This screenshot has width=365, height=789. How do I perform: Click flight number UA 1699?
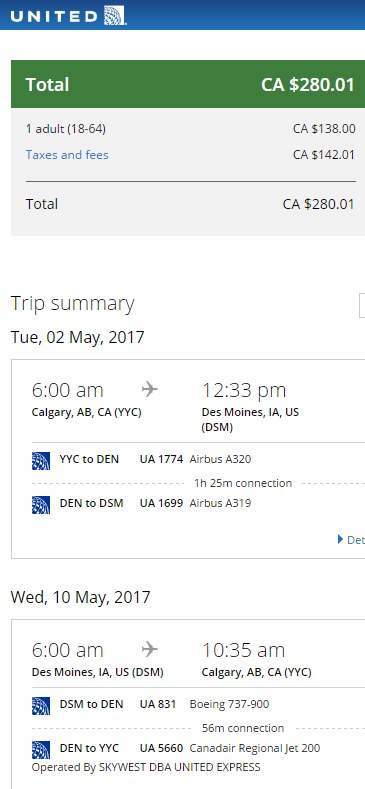161,503
